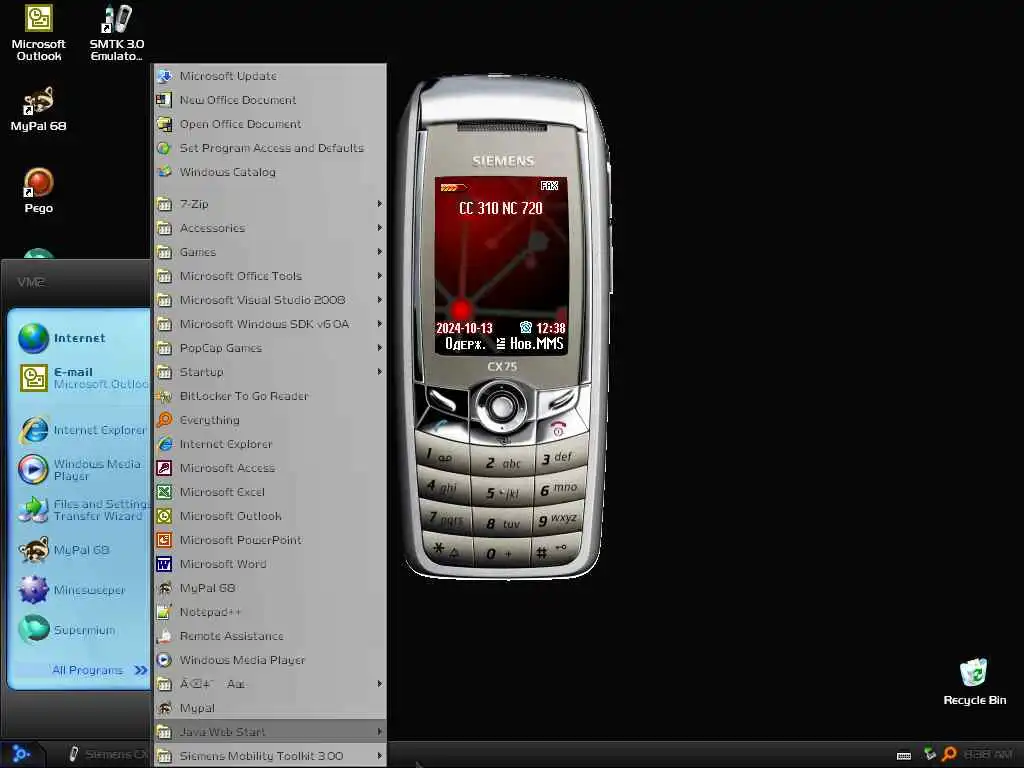The width and height of the screenshot is (1024, 768).
Task: Select MyPal 68 in programs list
Action: [x=270, y=588]
